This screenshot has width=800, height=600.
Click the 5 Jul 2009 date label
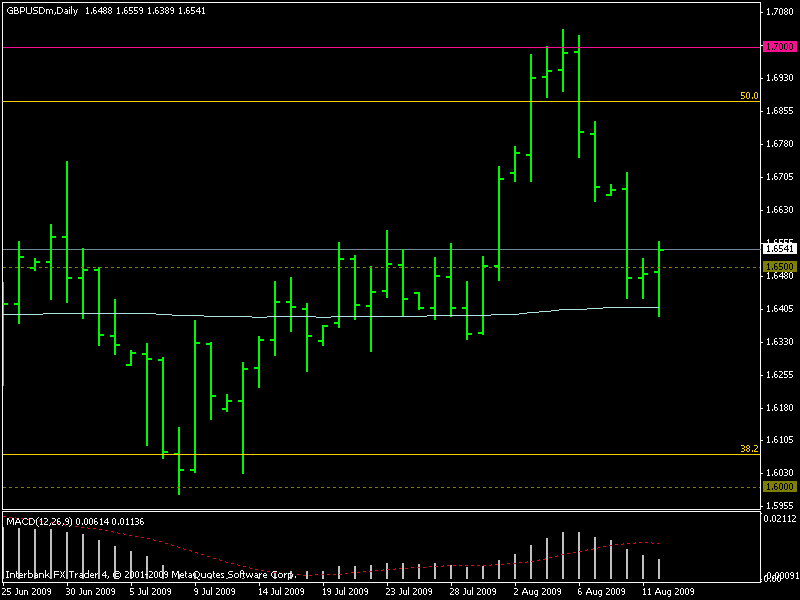pyautogui.click(x=150, y=591)
